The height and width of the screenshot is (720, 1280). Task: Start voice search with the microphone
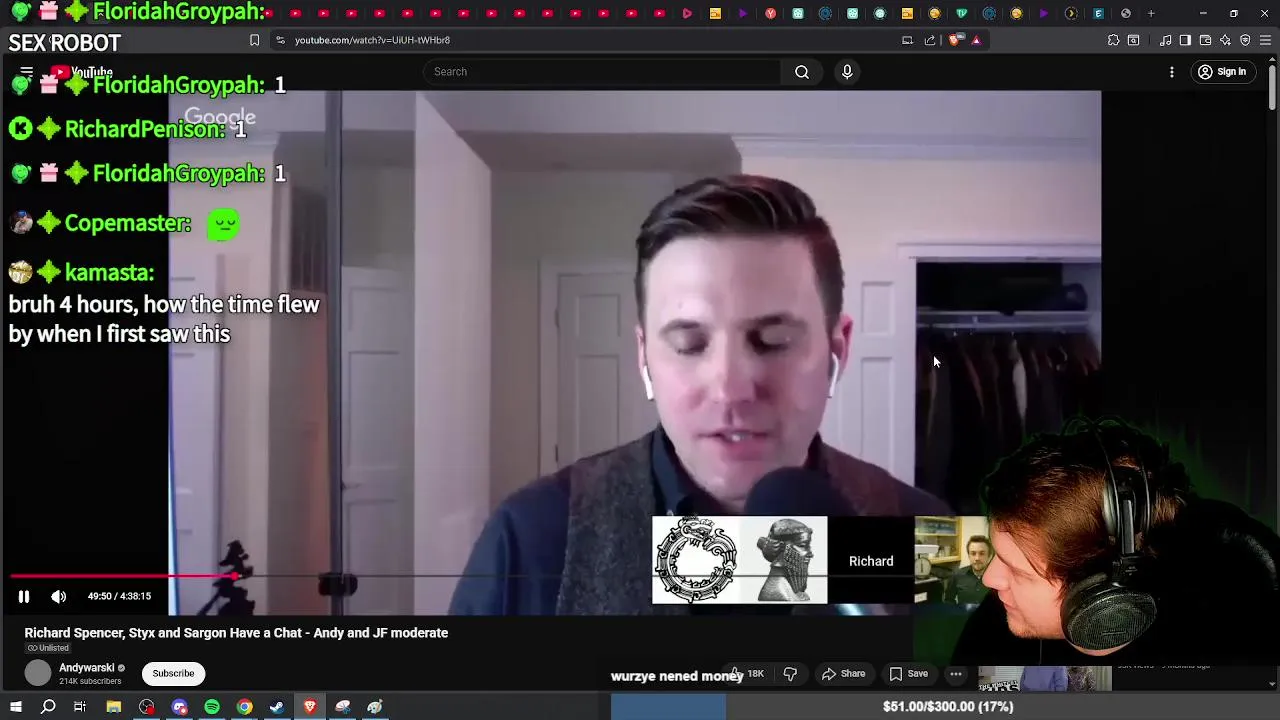pyautogui.click(x=847, y=72)
